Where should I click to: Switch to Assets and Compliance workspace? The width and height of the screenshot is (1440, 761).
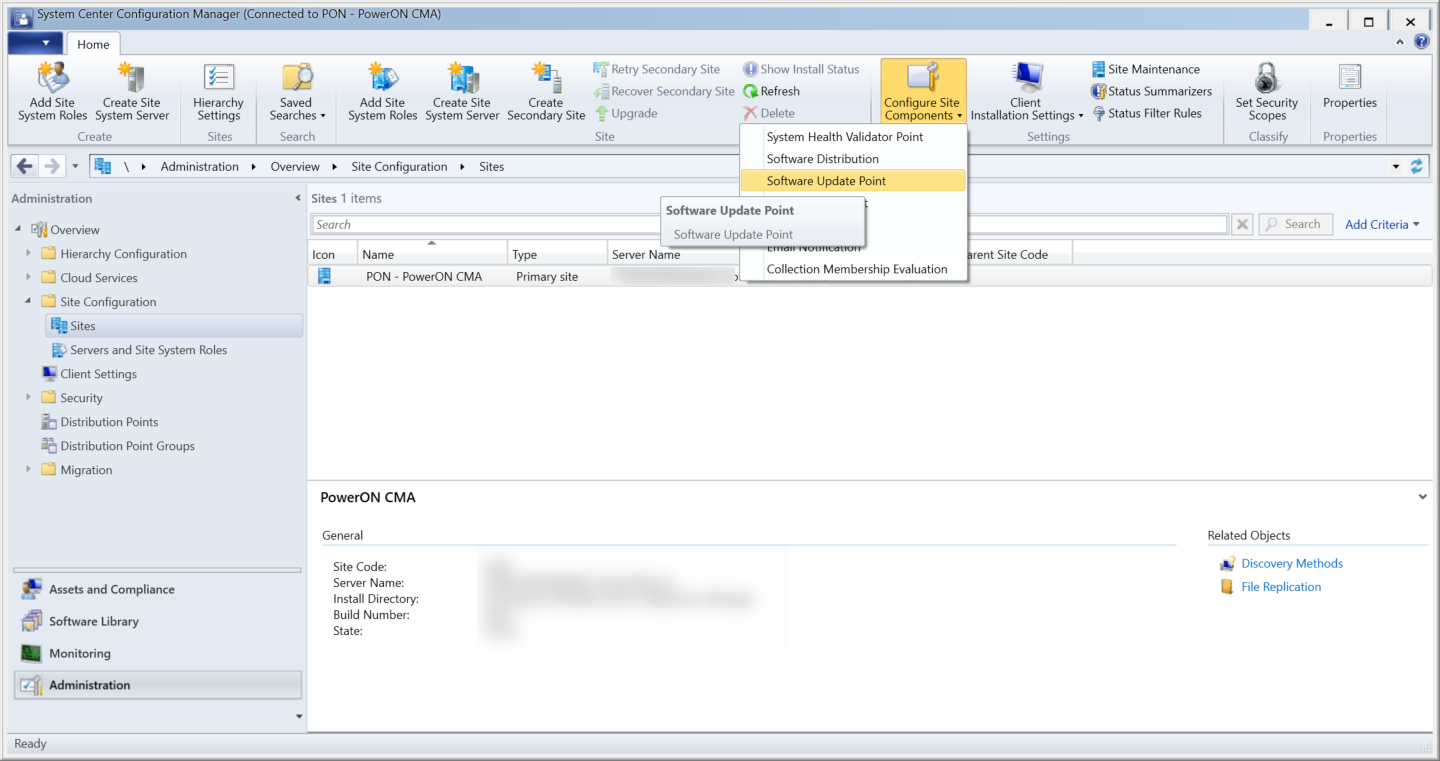tap(157, 590)
